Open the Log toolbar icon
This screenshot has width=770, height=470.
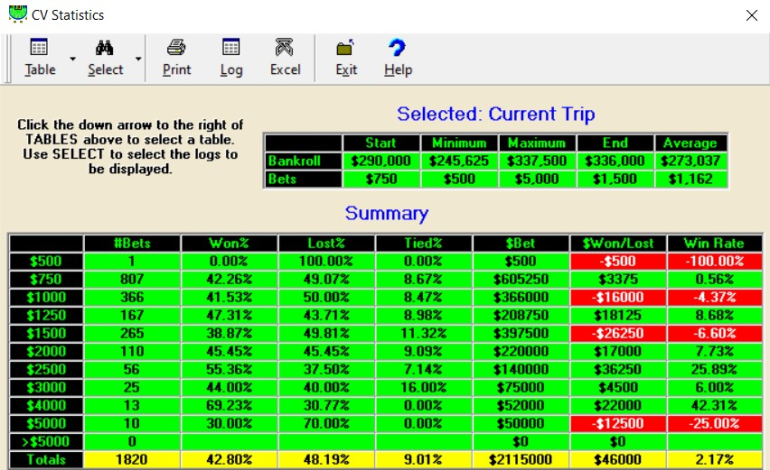click(231, 48)
